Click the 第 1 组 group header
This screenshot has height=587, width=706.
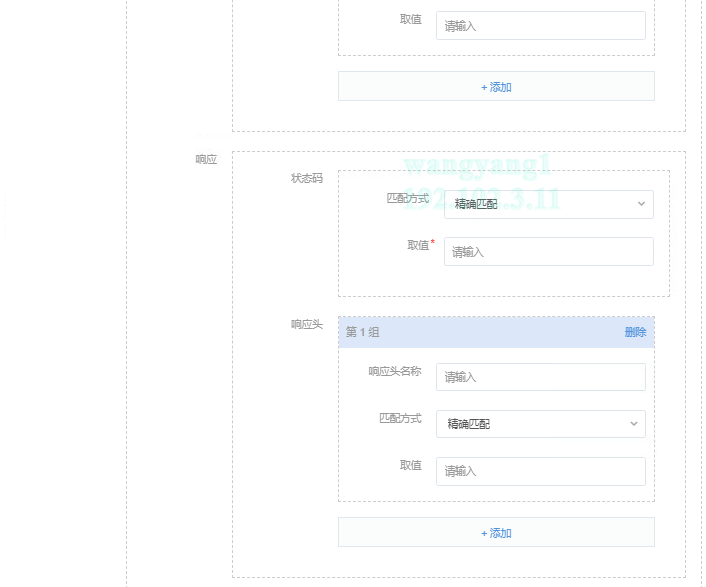[480, 332]
